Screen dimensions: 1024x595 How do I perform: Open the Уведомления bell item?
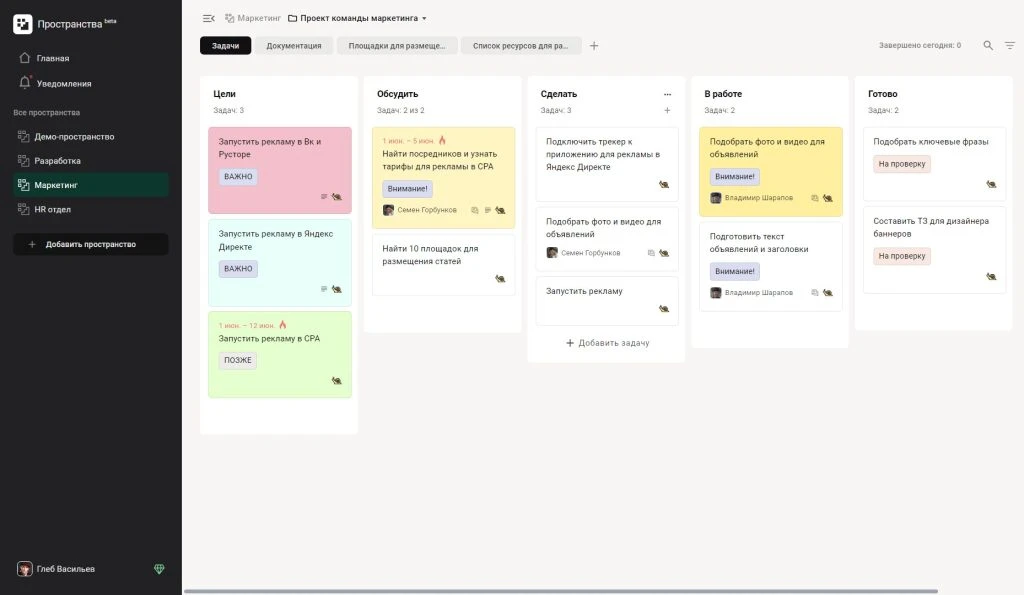pos(64,84)
